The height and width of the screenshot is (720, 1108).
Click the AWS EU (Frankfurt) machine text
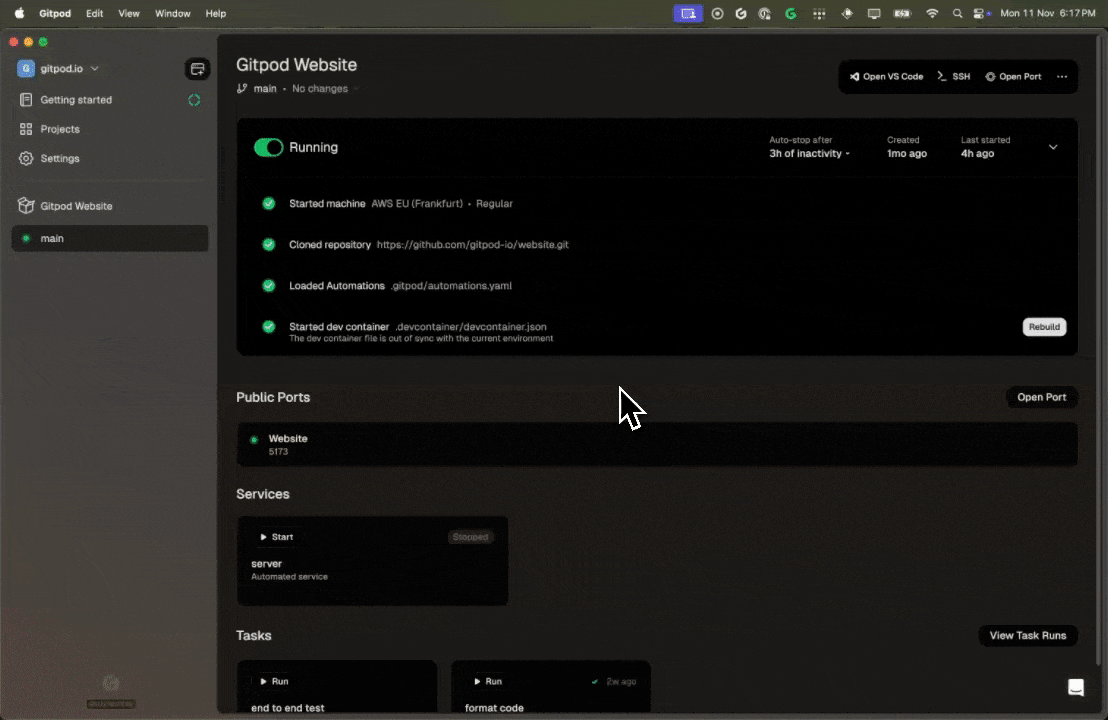417,203
